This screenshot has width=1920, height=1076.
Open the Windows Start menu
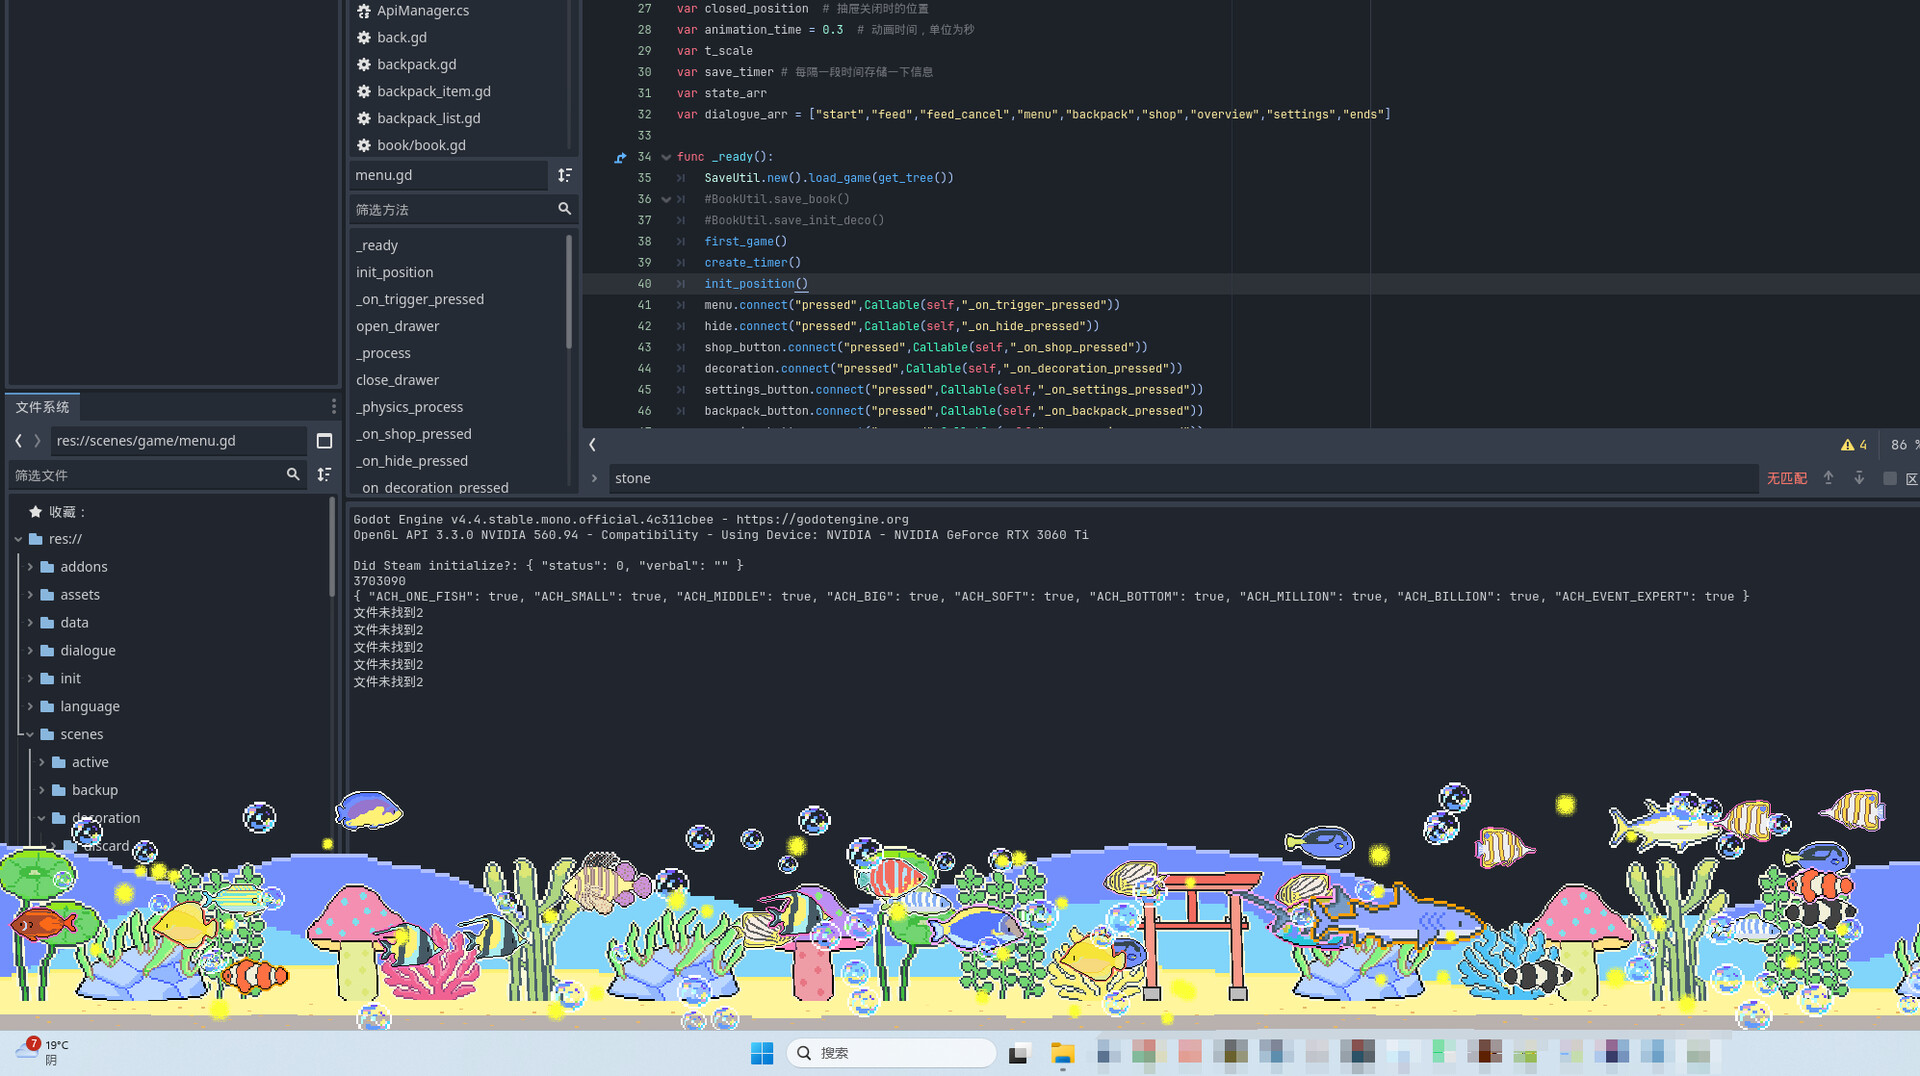tap(761, 1053)
